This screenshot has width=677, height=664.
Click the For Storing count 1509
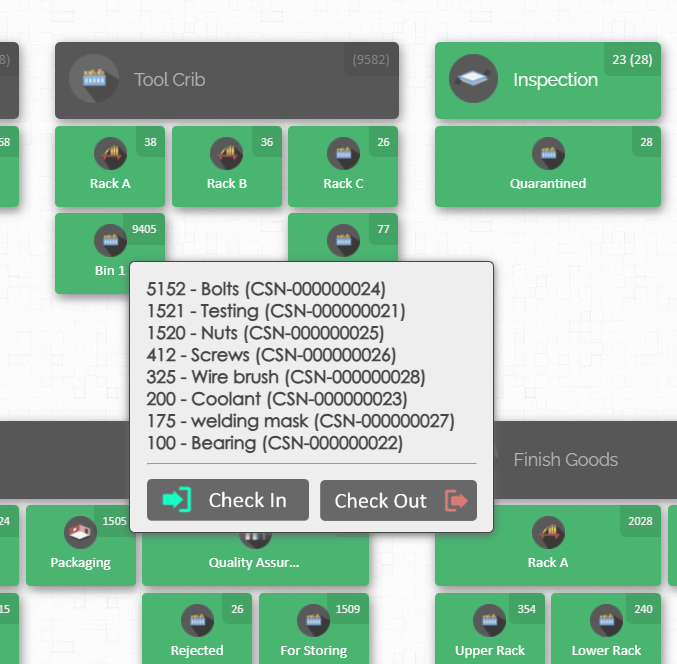pyautogui.click(x=348, y=609)
